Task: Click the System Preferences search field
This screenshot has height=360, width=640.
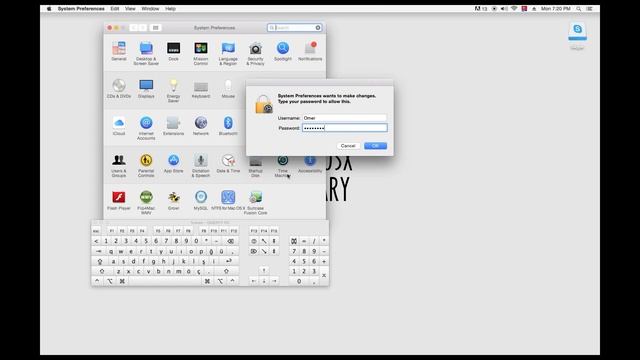Action: tap(294, 28)
